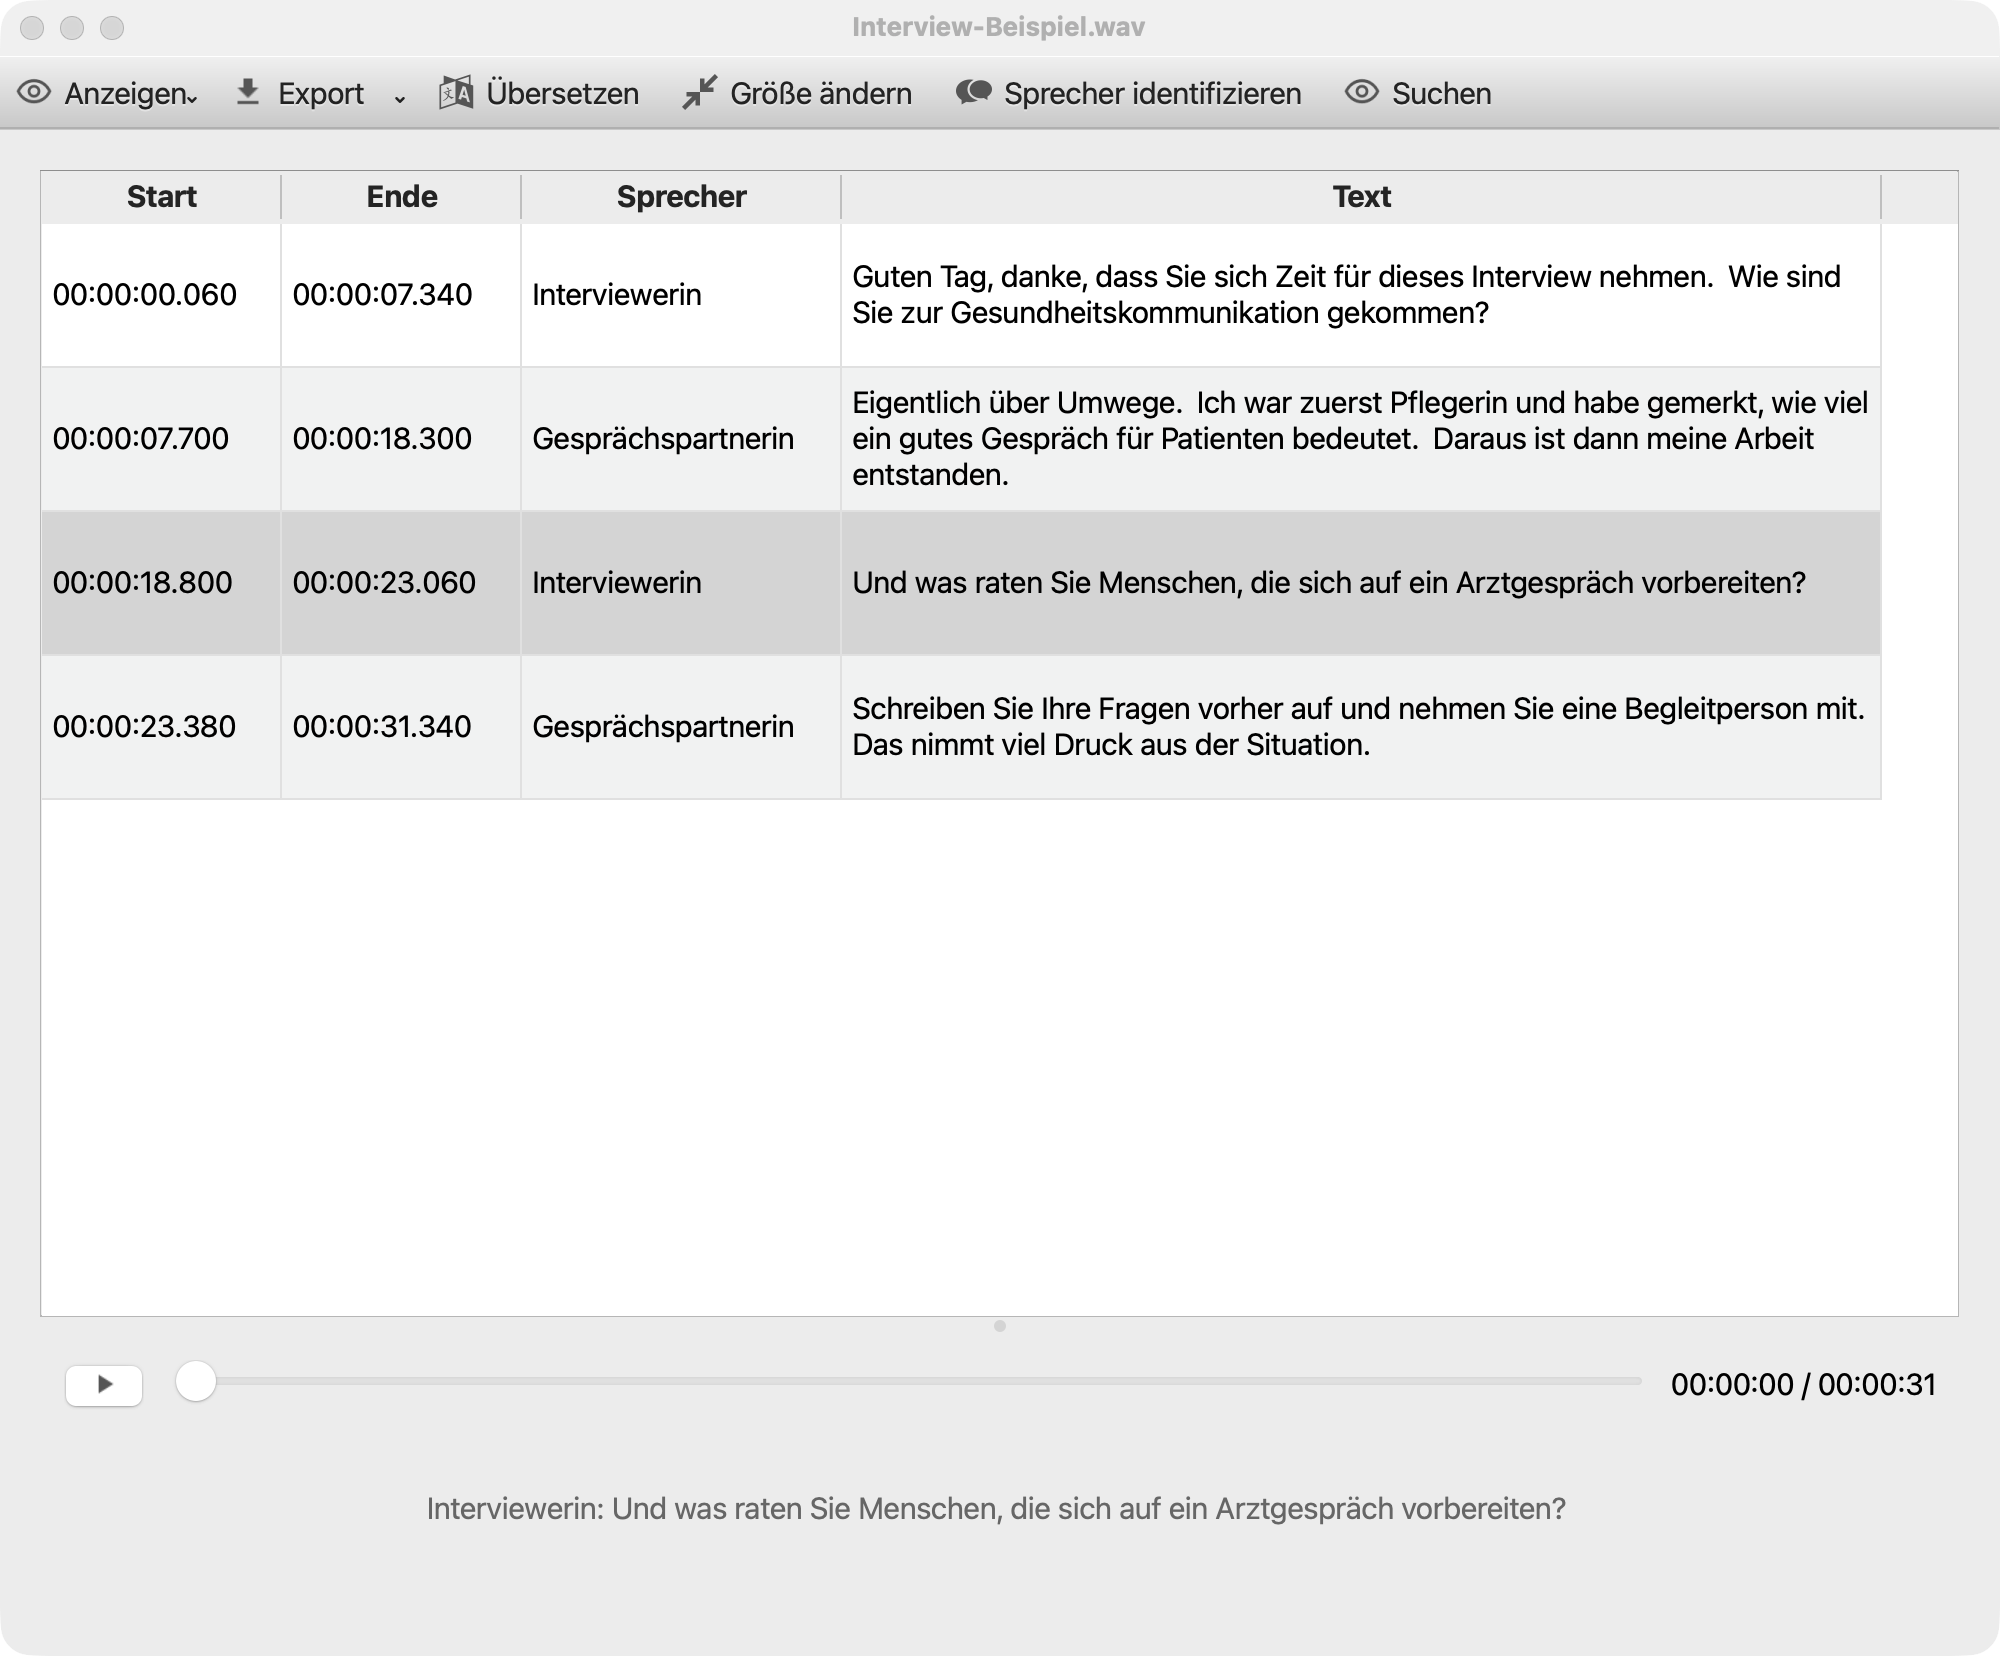Click the Sprecher column header

tap(681, 197)
